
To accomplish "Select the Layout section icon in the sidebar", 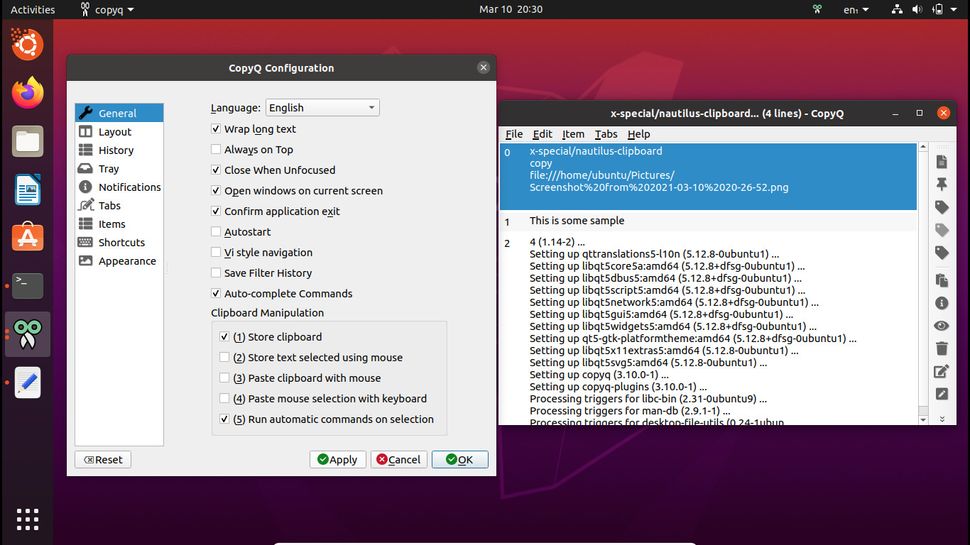I will 85,131.
